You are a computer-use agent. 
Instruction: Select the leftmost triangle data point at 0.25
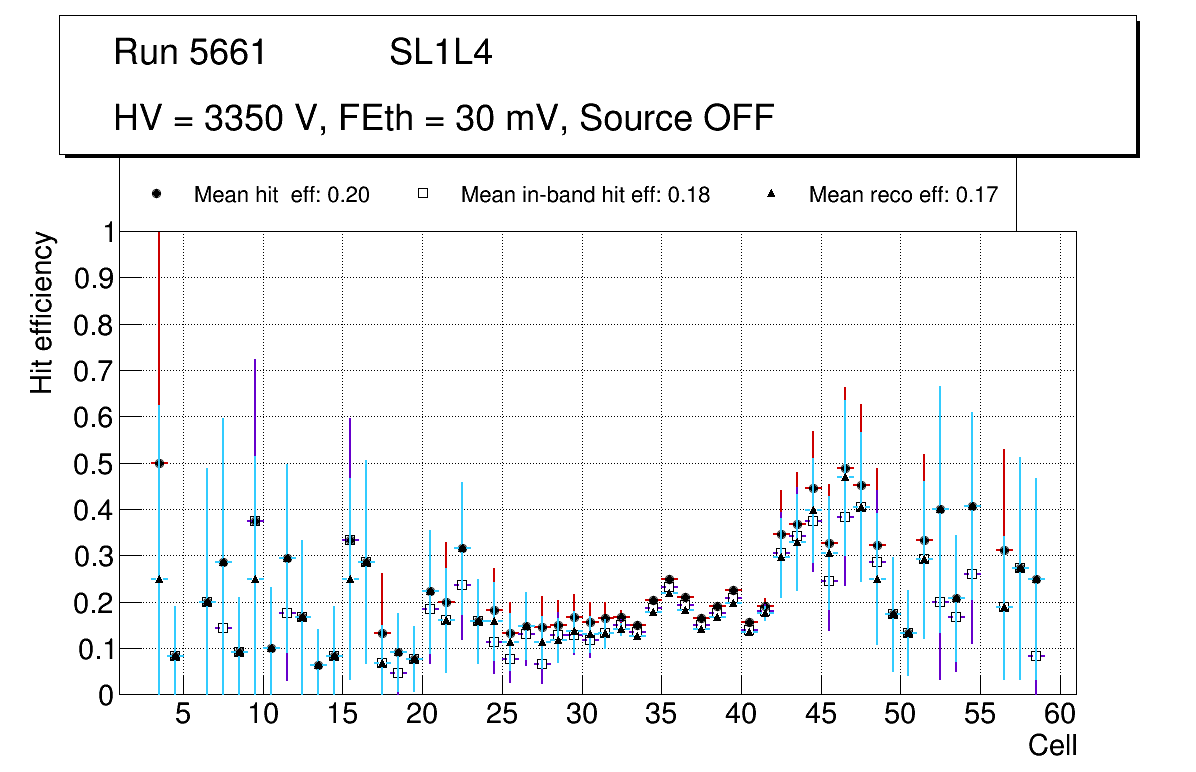click(x=158, y=579)
